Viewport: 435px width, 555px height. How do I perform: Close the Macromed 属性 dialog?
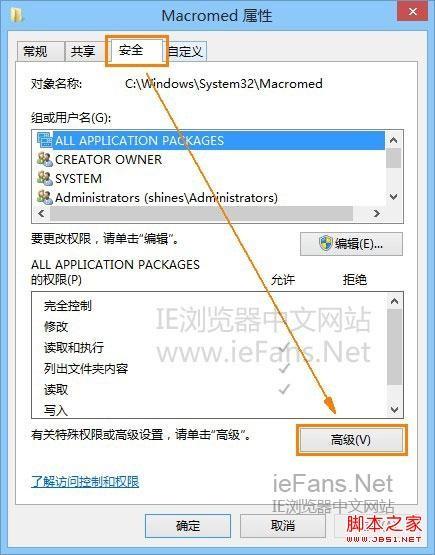tap(412, 12)
